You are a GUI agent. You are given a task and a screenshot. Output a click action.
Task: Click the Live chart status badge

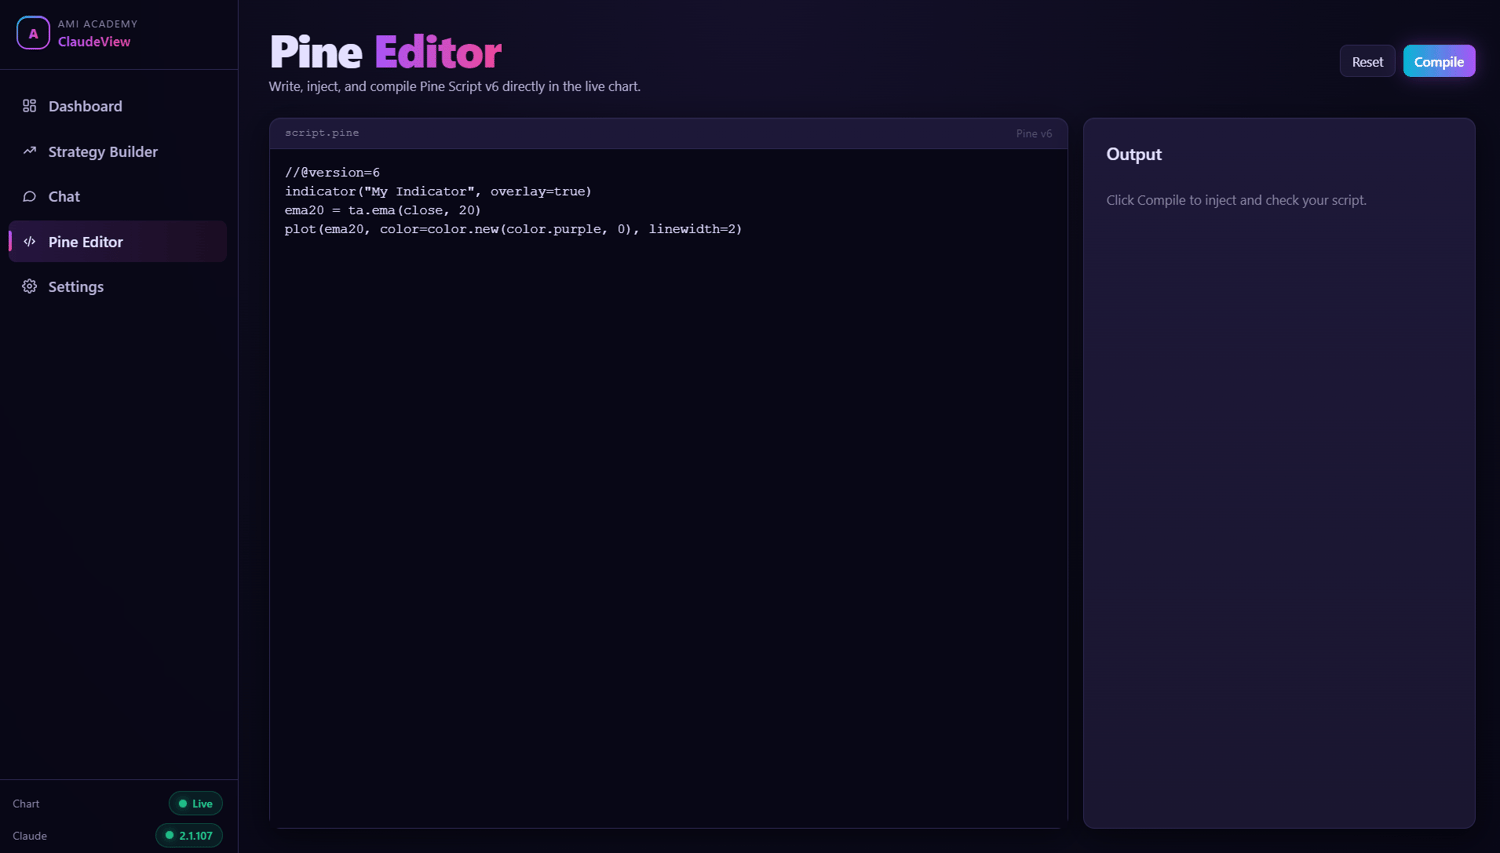[x=195, y=803]
